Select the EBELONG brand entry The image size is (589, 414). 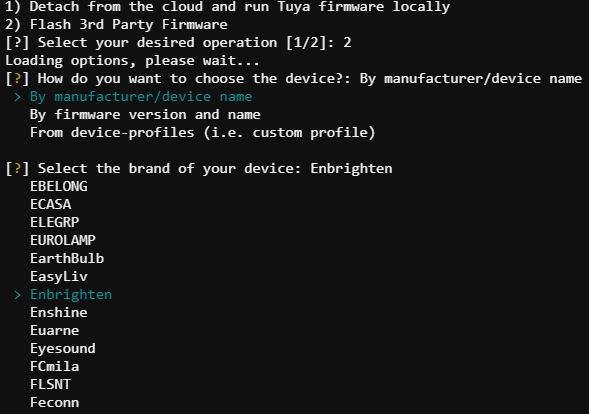[59, 186]
